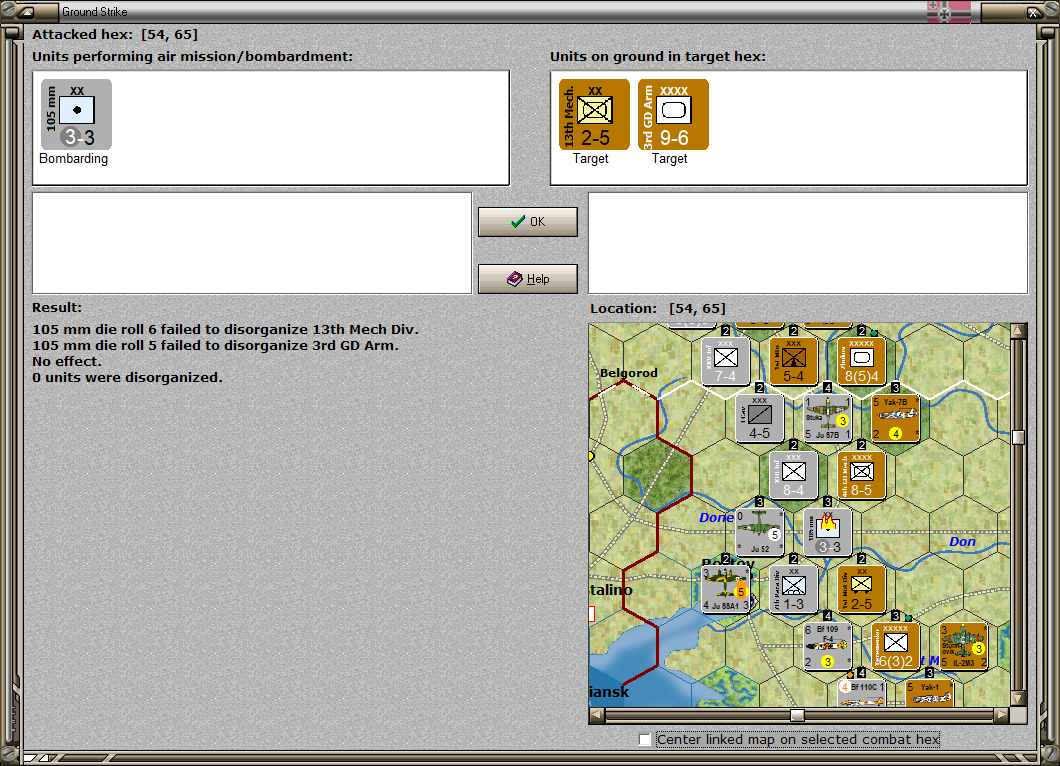Click the blue 'Don' river label on map
1060x766 pixels.
962,542
